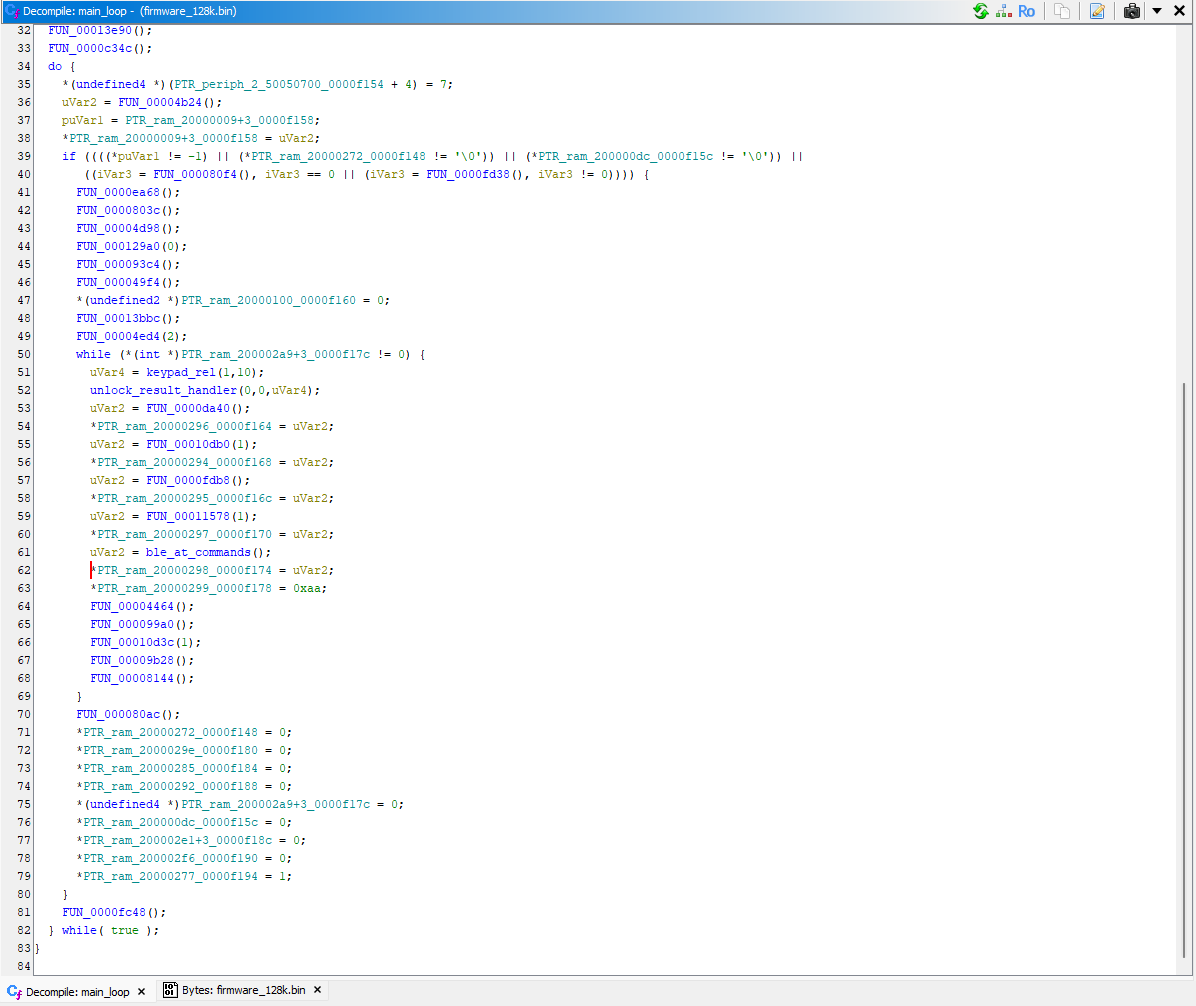Click the Copy icon in the decompiler toolbar
Screen dimensions: 1196x1006
(x=1062, y=11)
